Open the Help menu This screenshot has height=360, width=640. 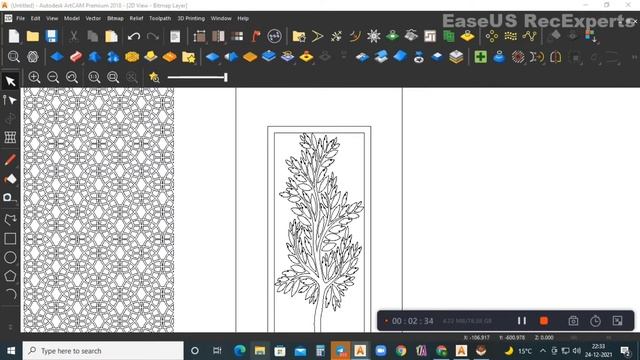coord(243,18)
